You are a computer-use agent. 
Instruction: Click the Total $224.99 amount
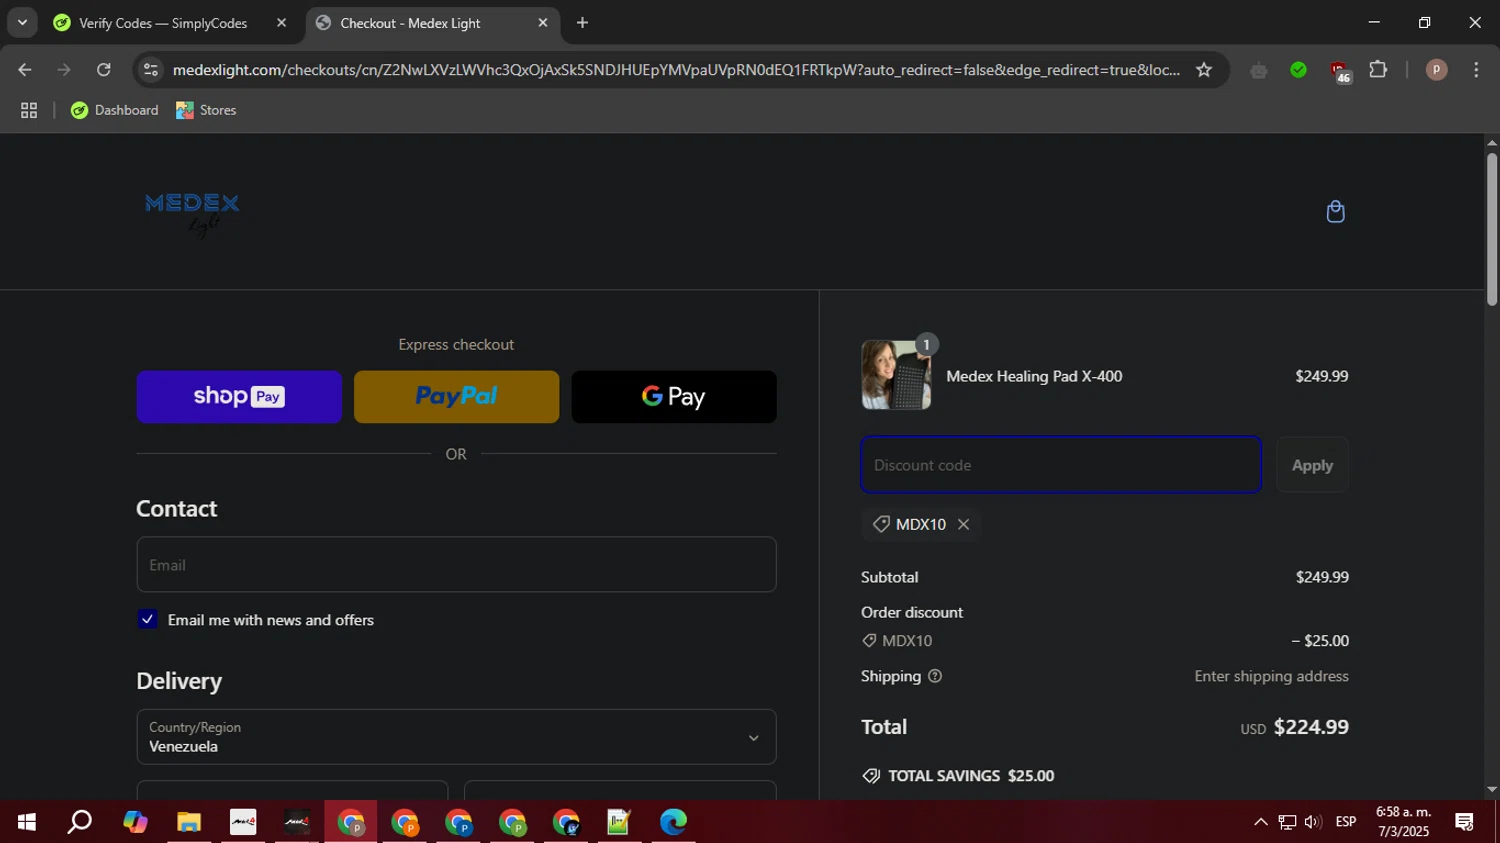[1311, 727]
